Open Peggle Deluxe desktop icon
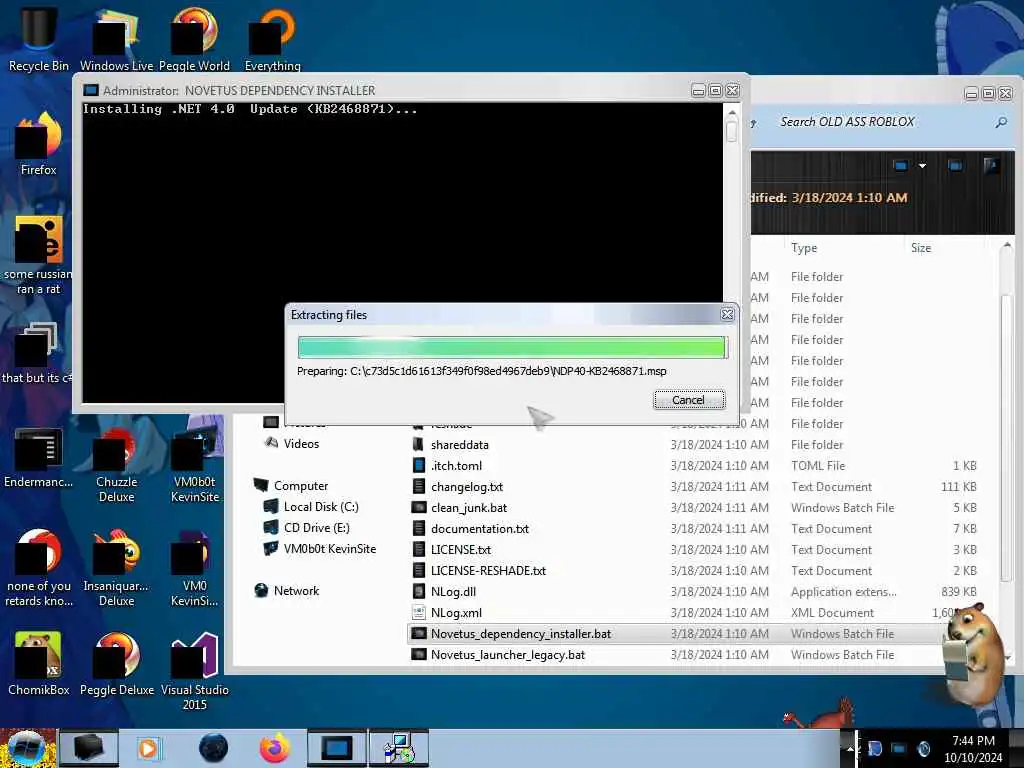 116,664
